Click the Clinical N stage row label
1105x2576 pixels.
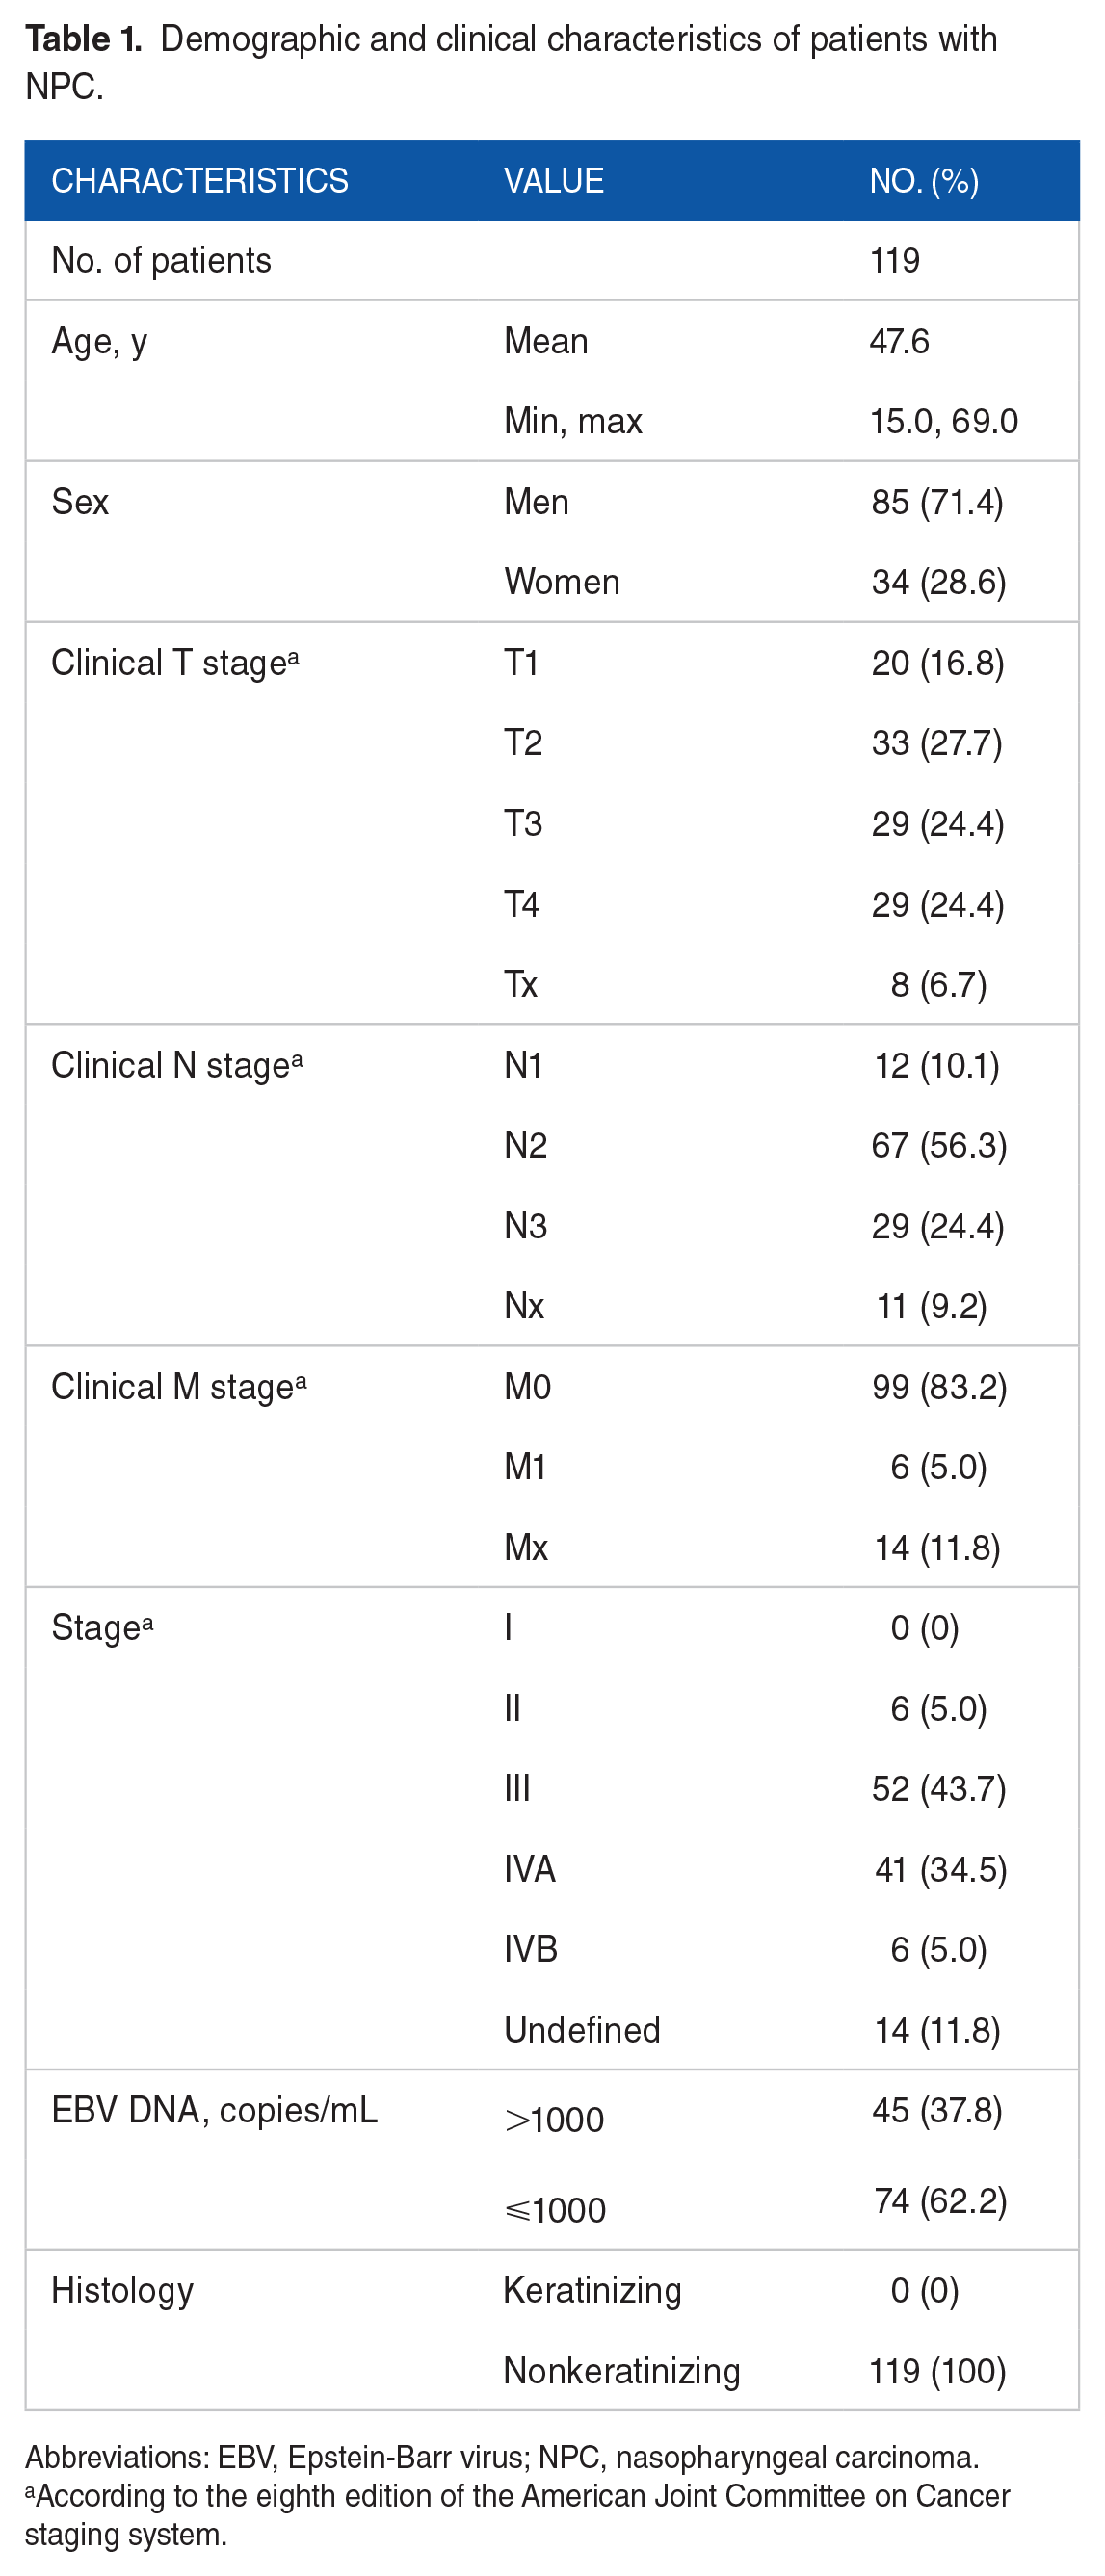pos(177,1066)
